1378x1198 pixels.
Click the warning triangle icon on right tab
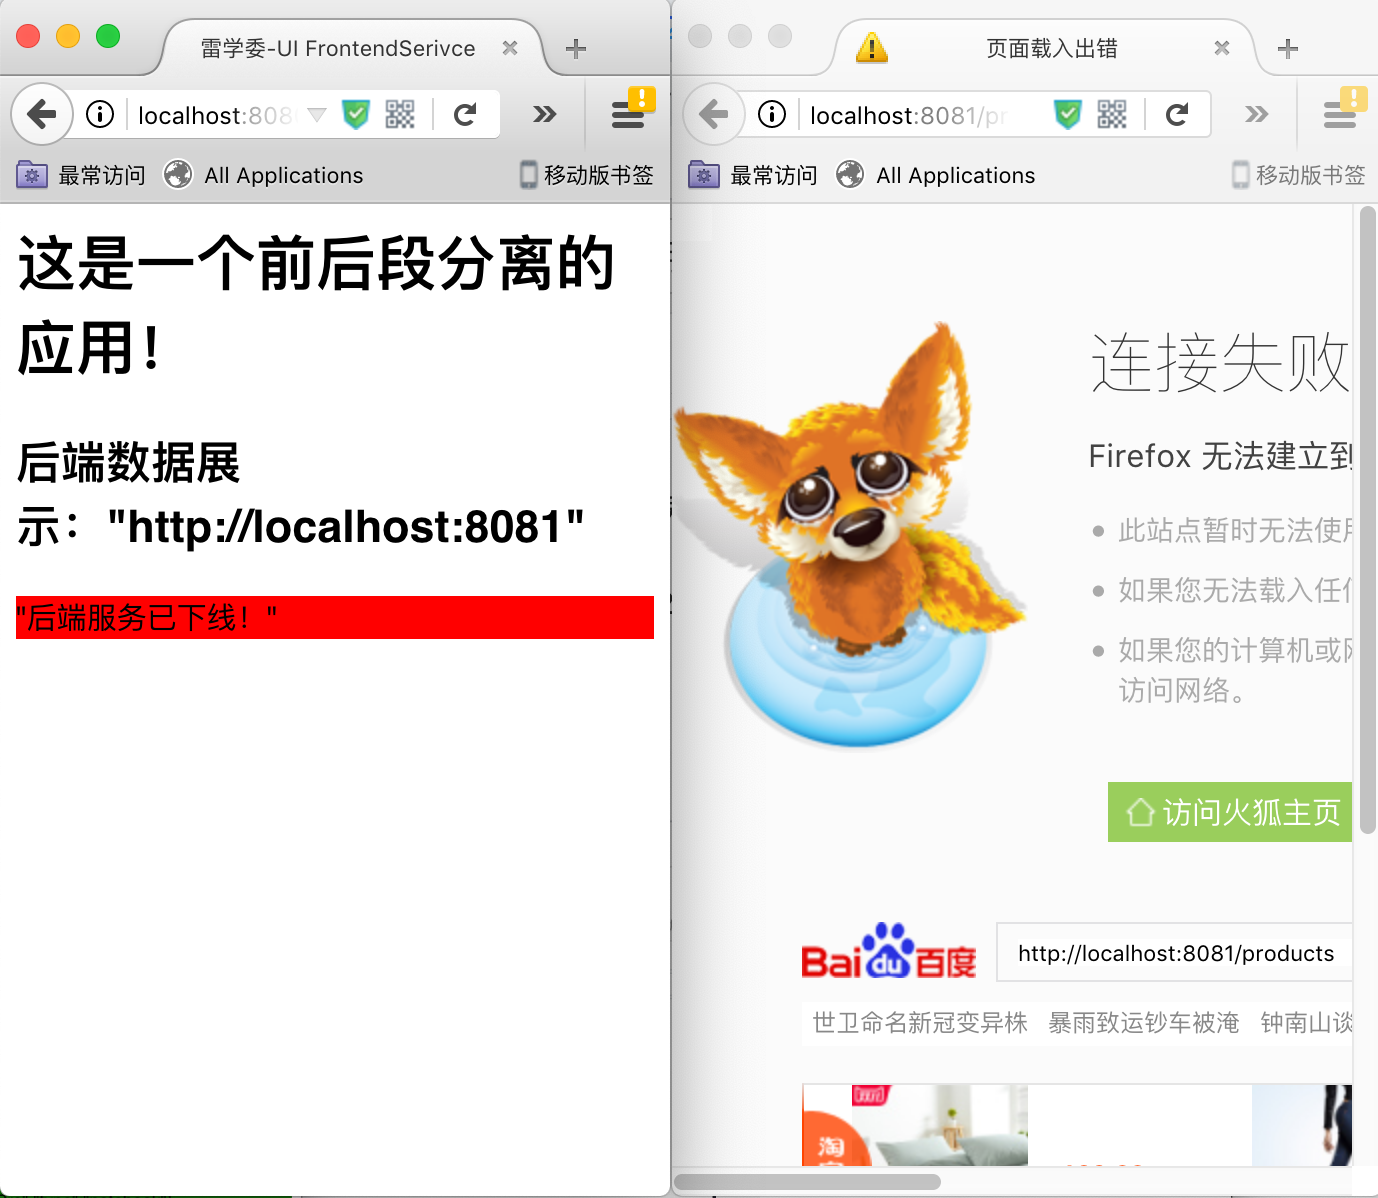871,47
